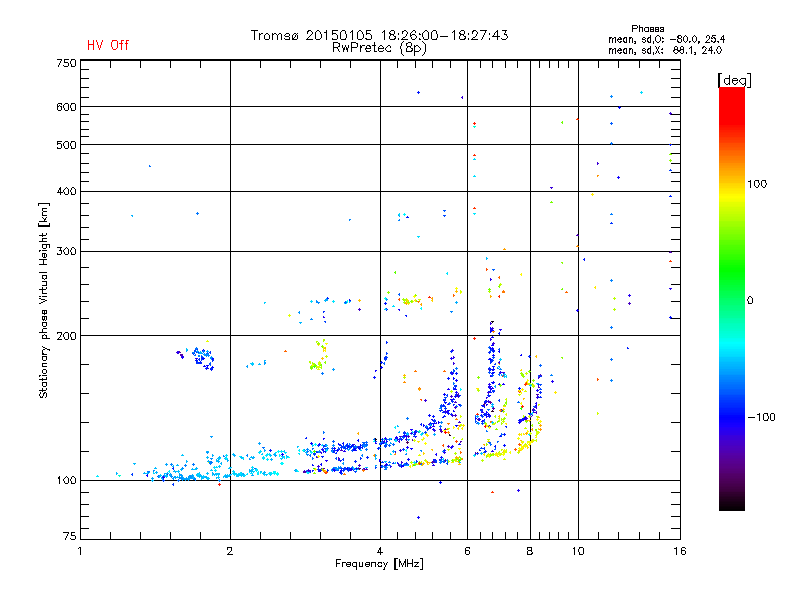Click y-axis tick label '600'

66,107
